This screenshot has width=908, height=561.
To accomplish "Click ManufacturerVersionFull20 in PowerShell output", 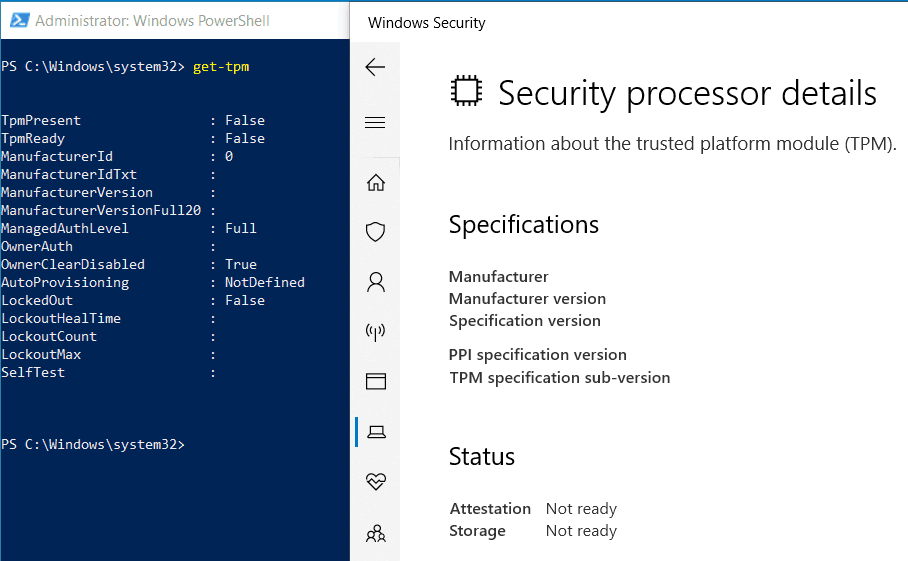I will 101,210.
